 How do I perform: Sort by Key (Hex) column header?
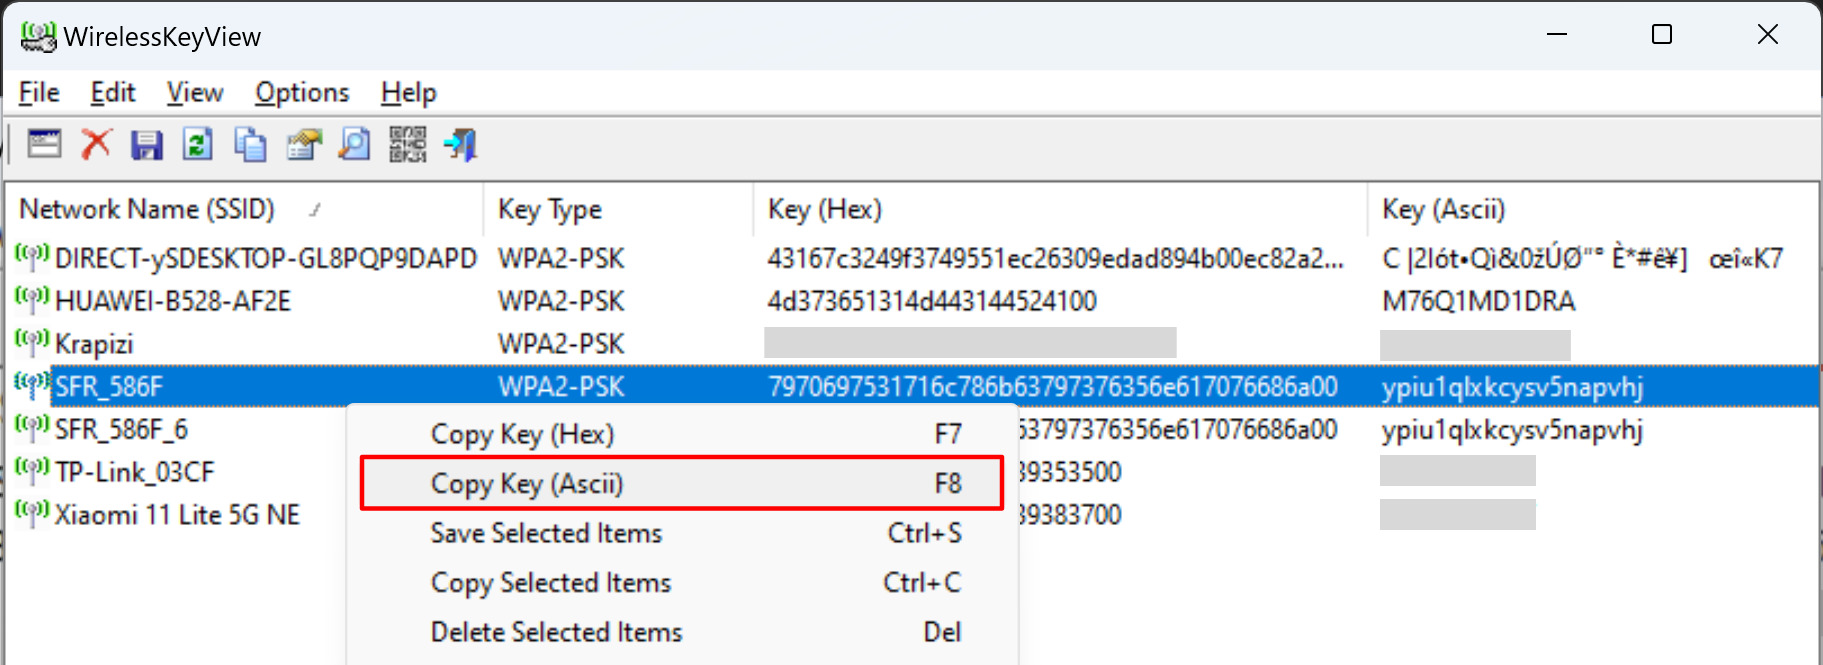click(1060, 209)
